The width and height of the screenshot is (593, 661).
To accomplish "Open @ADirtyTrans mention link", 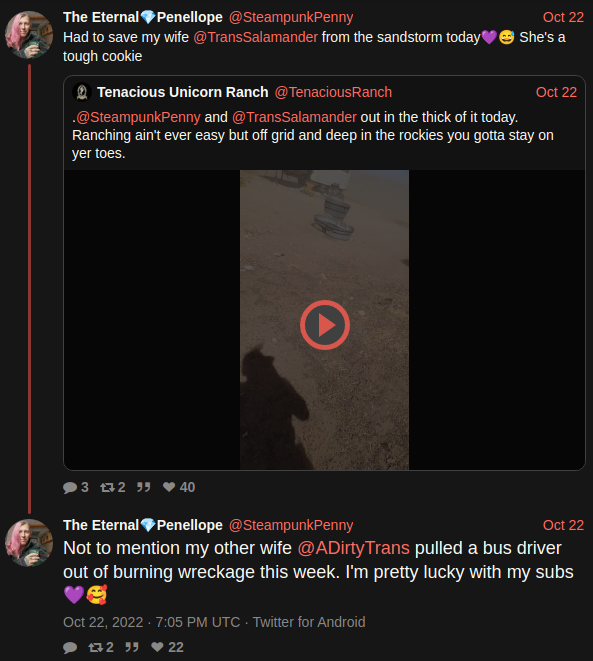I will click(354, 548).
